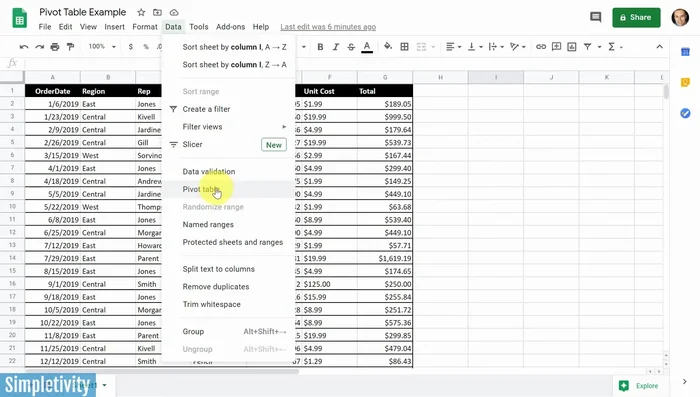The image size is (700, 397).
Task: Select Data validation
Action: click(228, 171)
